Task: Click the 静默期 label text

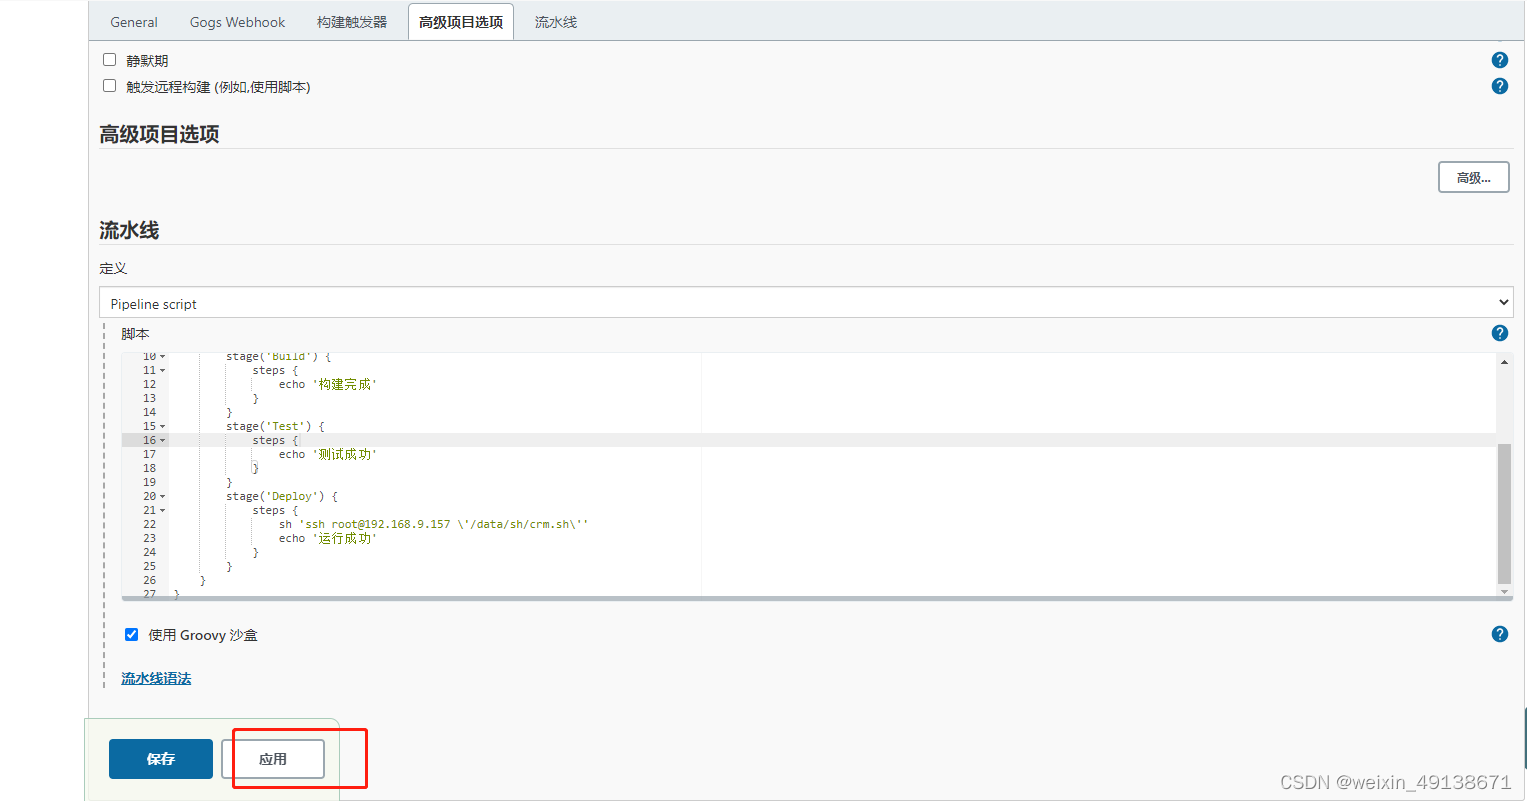Action: pyautogui.click(x=147, y=61)
